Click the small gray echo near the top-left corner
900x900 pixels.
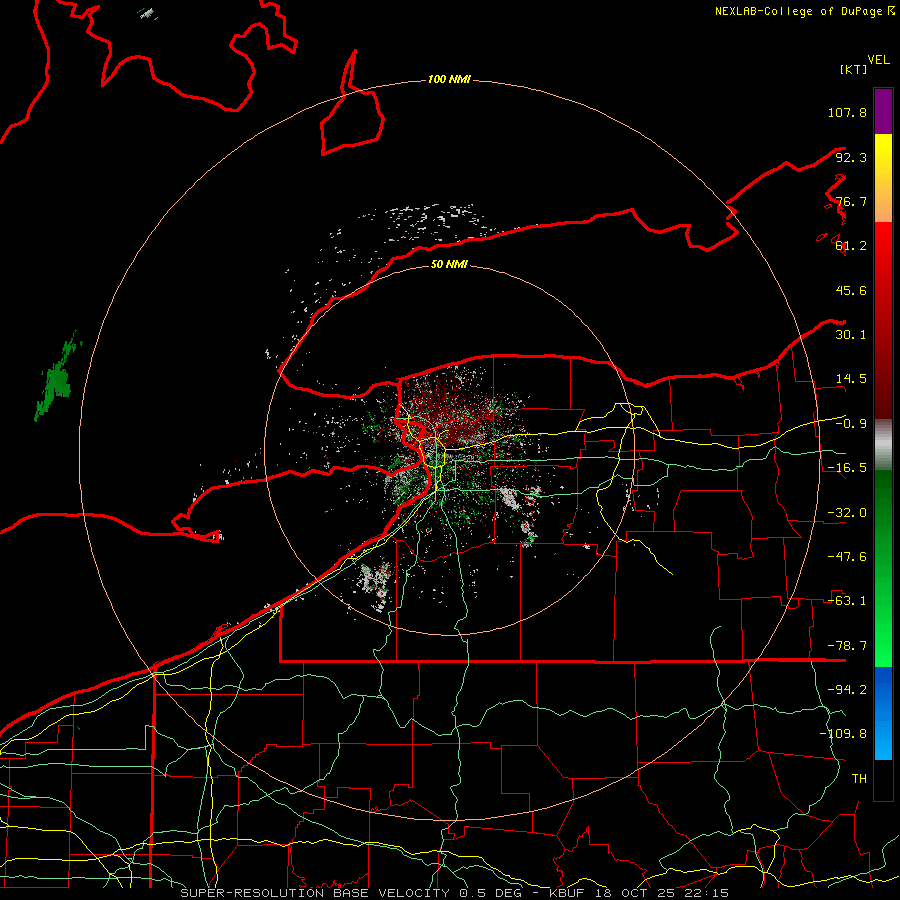coord(148,13)
